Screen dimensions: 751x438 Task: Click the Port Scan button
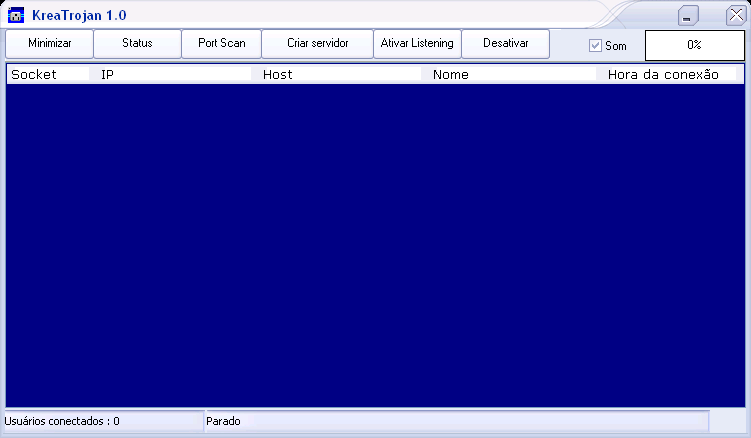[x=221, y=44]
